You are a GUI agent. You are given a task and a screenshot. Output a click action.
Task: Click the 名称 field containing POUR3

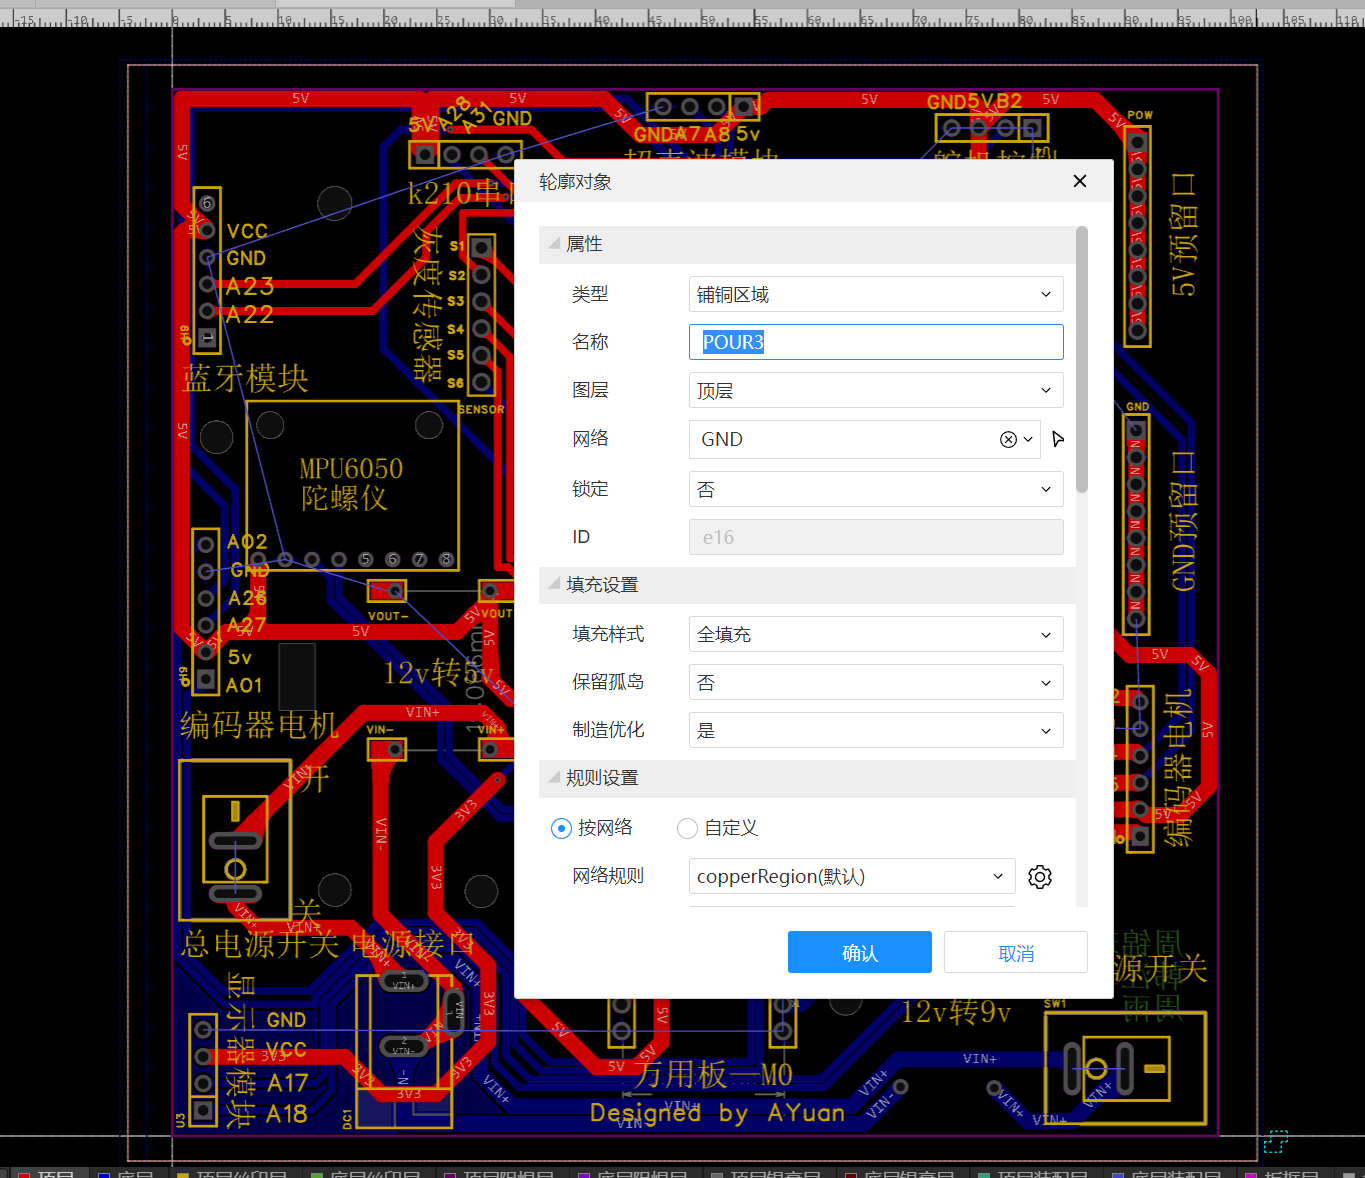875,342
